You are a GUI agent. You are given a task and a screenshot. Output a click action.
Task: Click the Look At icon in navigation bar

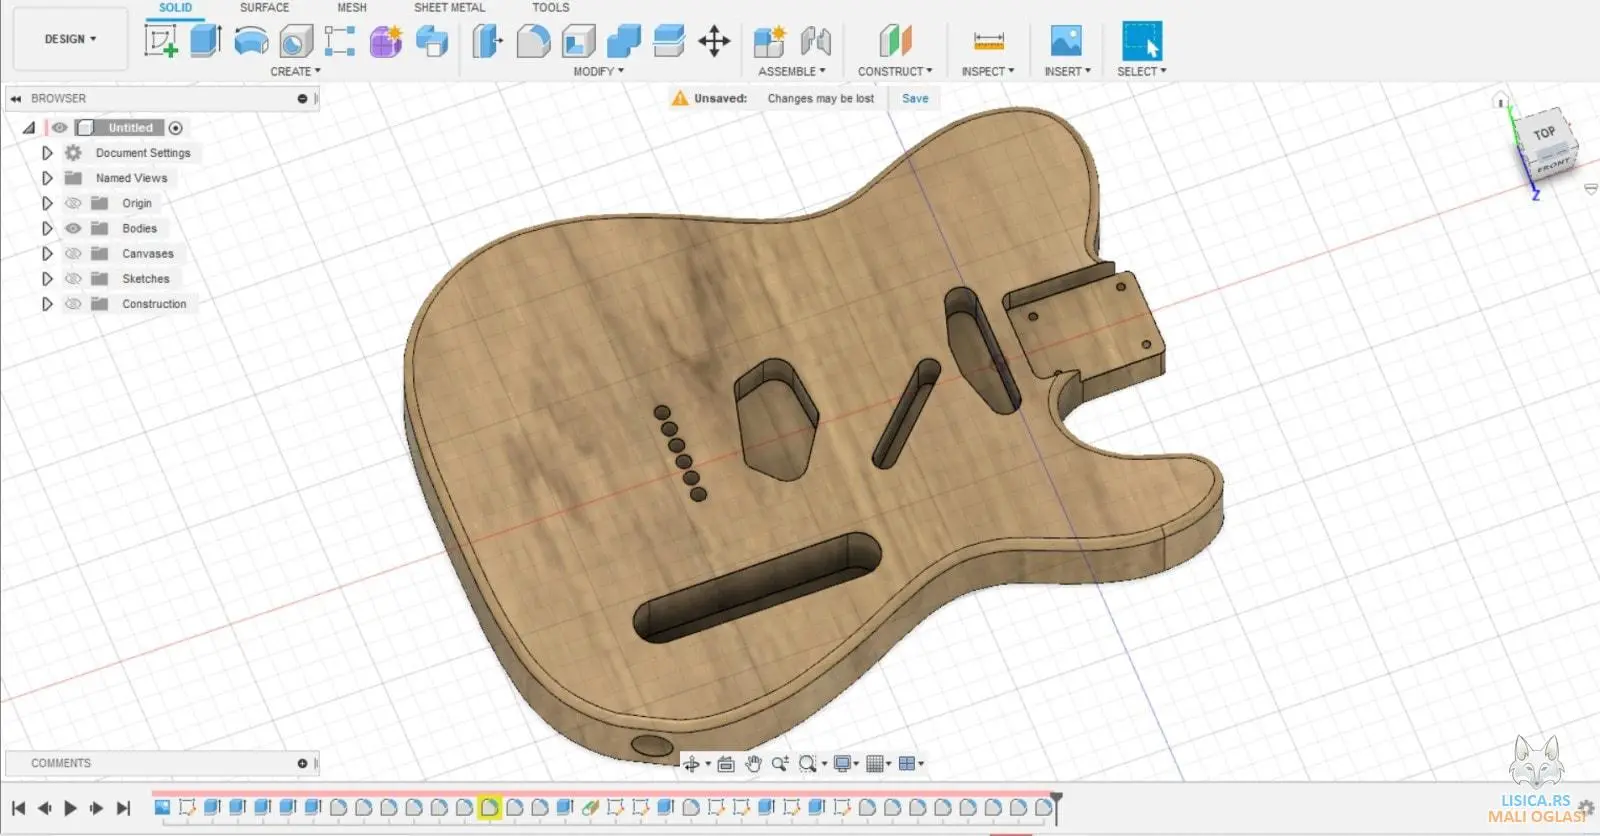click(x=726, y=764)
